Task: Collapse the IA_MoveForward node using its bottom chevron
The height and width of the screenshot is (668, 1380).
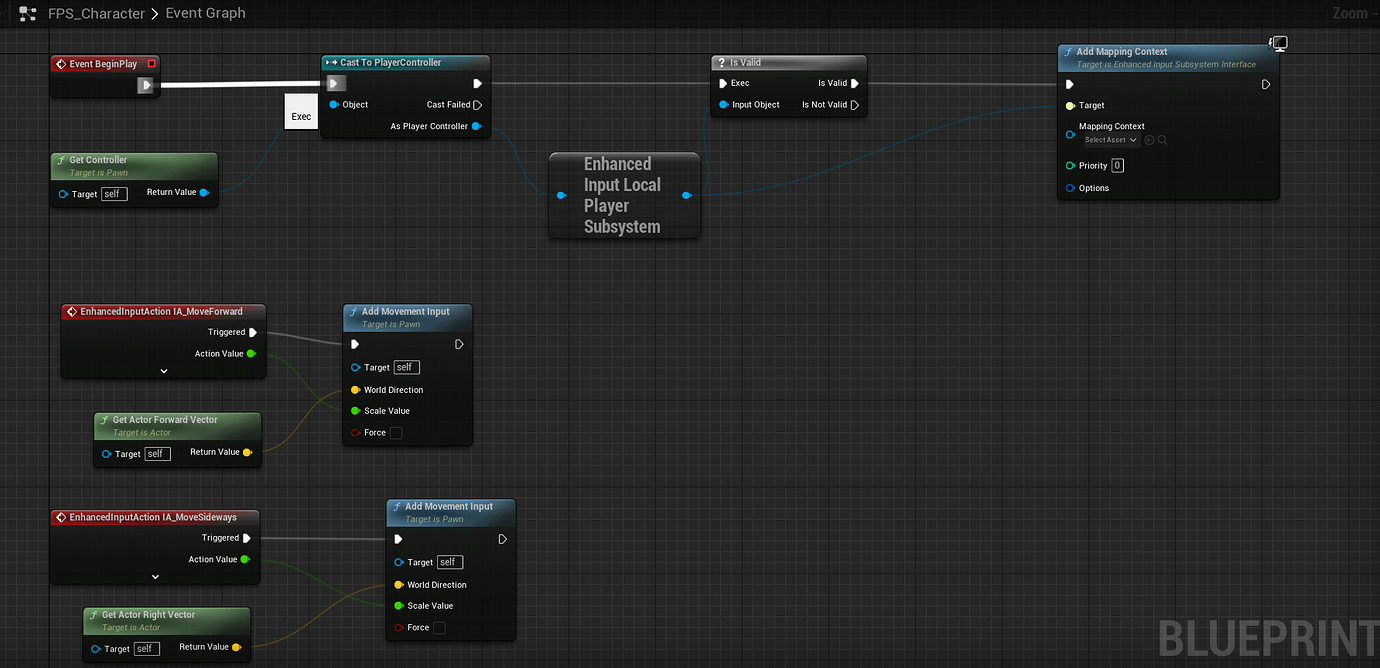Action: click(163, 370)
